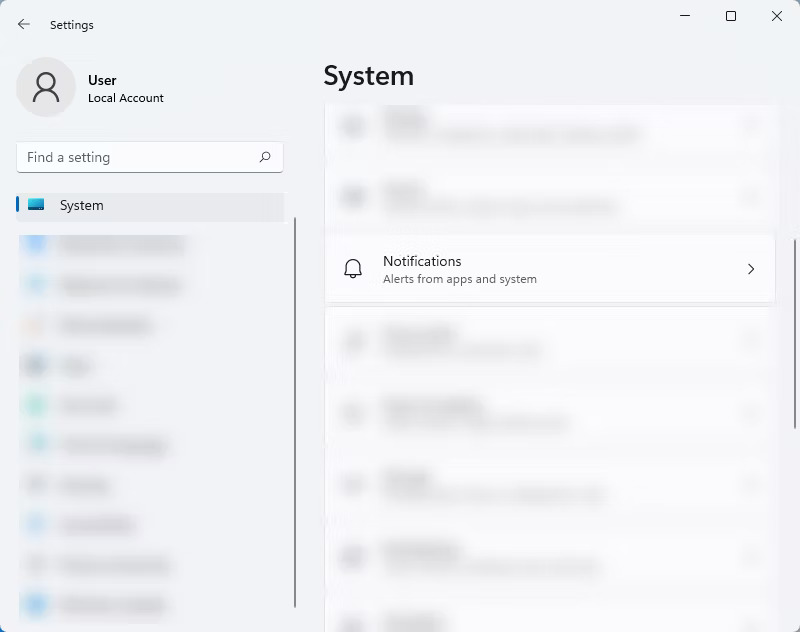Open the Gaming sidebar icon
This screenshot has height=632, width=800.
pyautogui.click(x=35, y=485)
